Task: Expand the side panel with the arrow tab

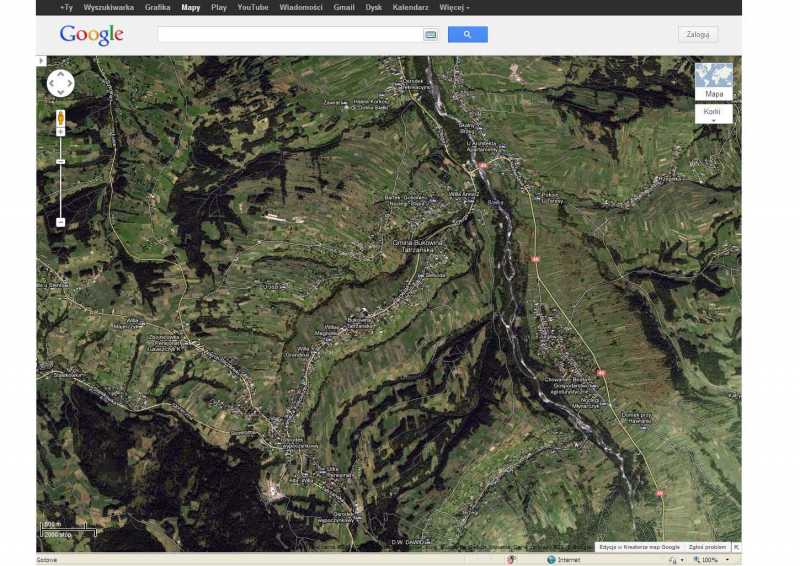Action: [x=41, y=61]
